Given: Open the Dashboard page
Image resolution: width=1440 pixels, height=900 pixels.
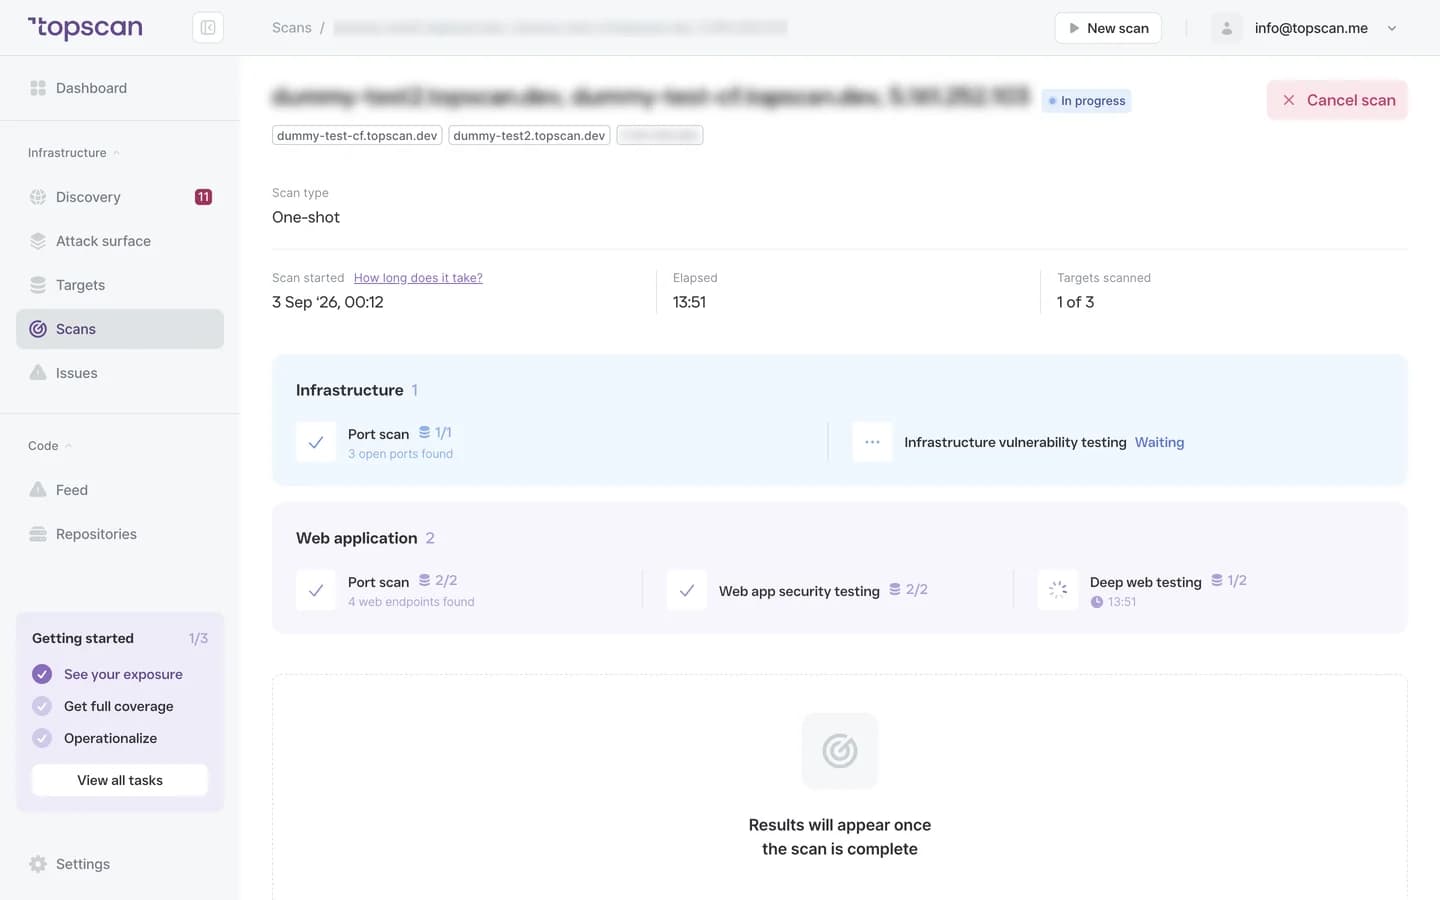Looking at the screenshot, I should (120, 88).
